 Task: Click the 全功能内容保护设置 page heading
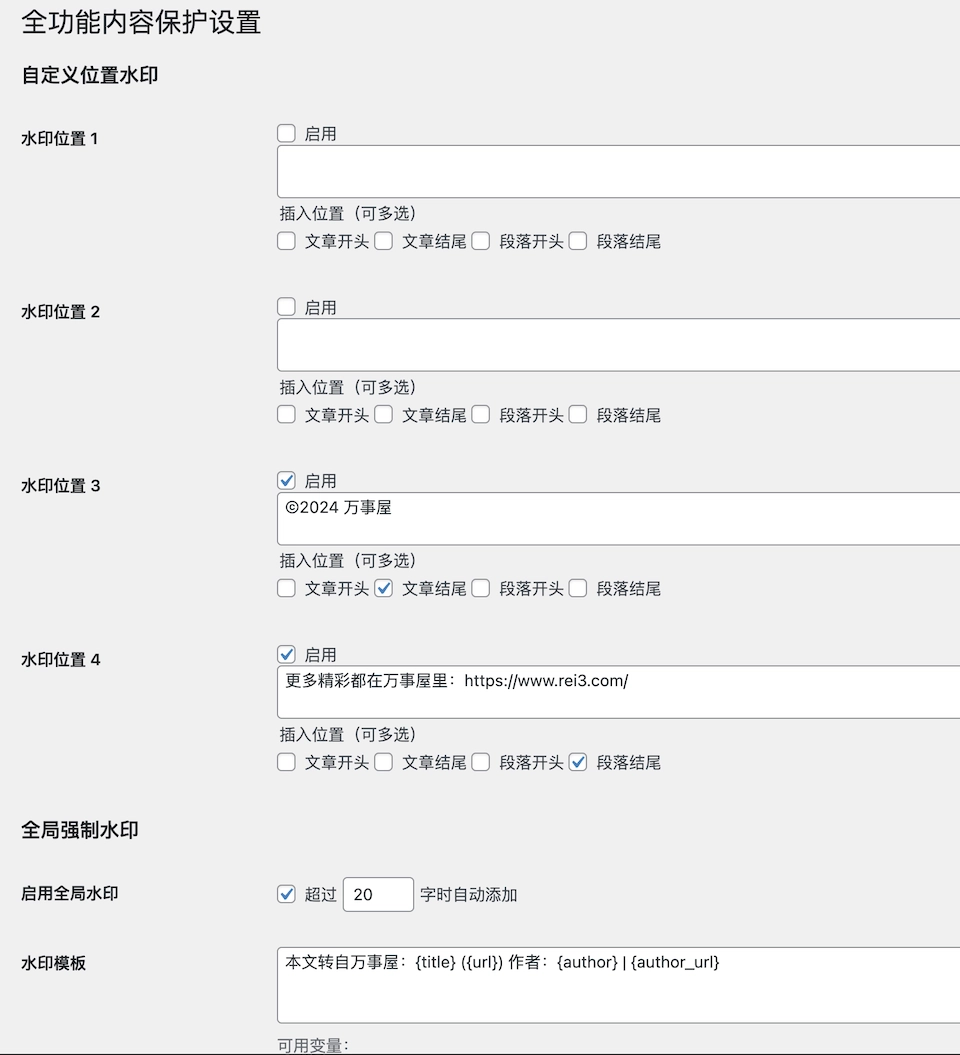click(x=141, y=22)
